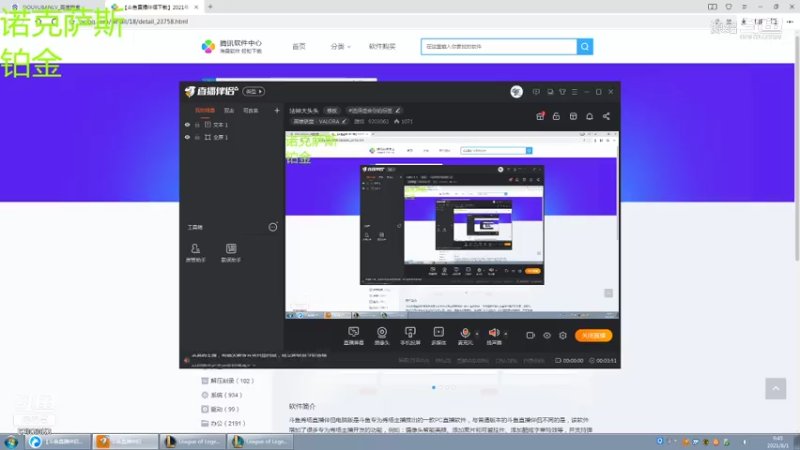Open the 系统 (904) category
Image resolution: width=800 pixels, height=450 pixels.
[221, 395]
